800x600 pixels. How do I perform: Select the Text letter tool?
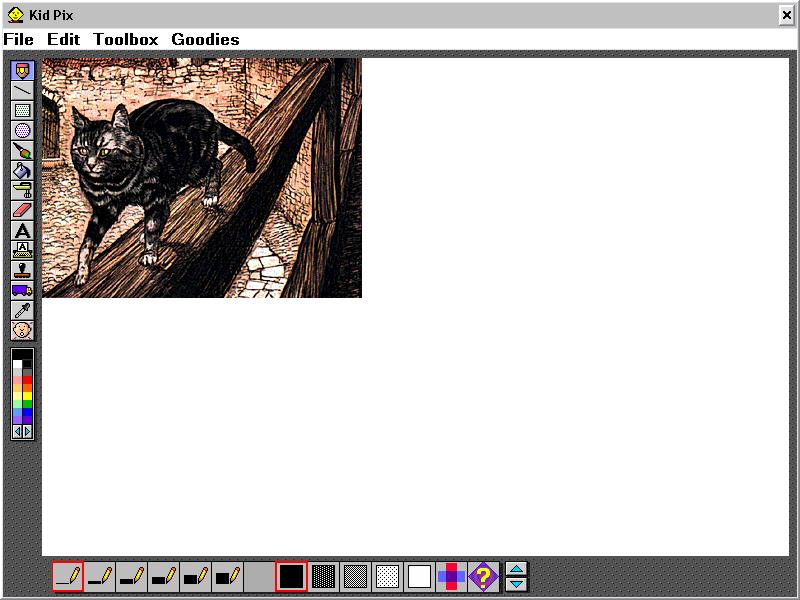coord(22,230)
